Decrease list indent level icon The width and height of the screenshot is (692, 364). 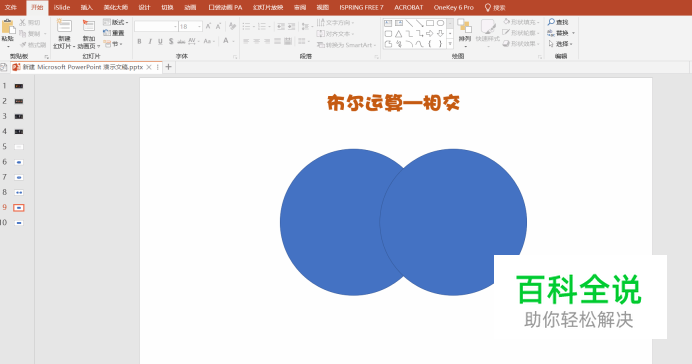point(281,27)
